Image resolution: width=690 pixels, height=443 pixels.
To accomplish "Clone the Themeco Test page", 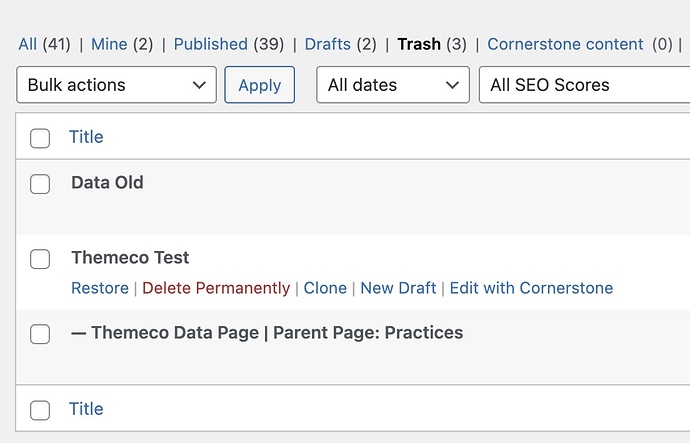I will pos(325,288).
